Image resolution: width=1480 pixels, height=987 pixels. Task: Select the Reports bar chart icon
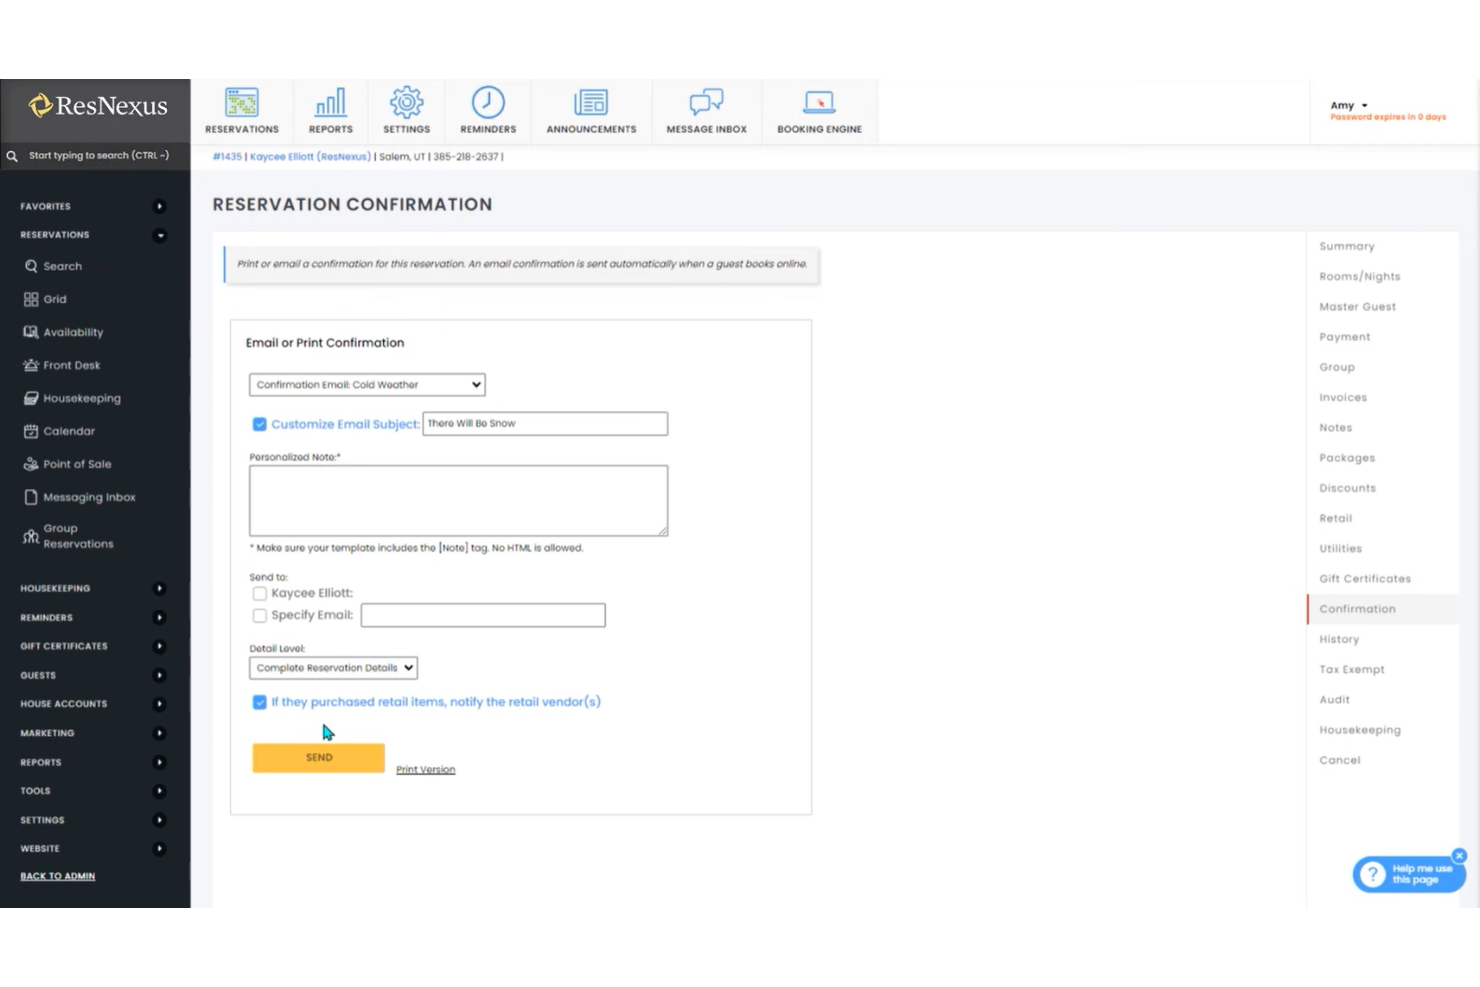pyautogui.click(x=330, y=101)
